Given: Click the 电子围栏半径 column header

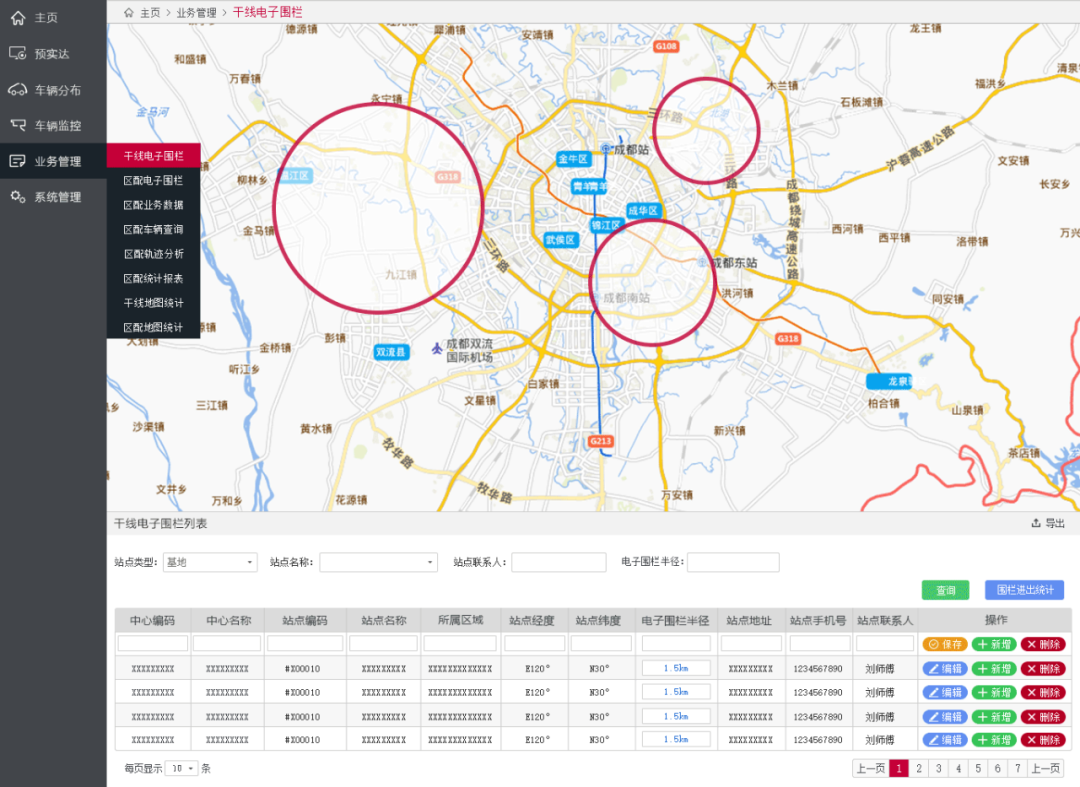Looking at the screenshot, I should (676, 620).
